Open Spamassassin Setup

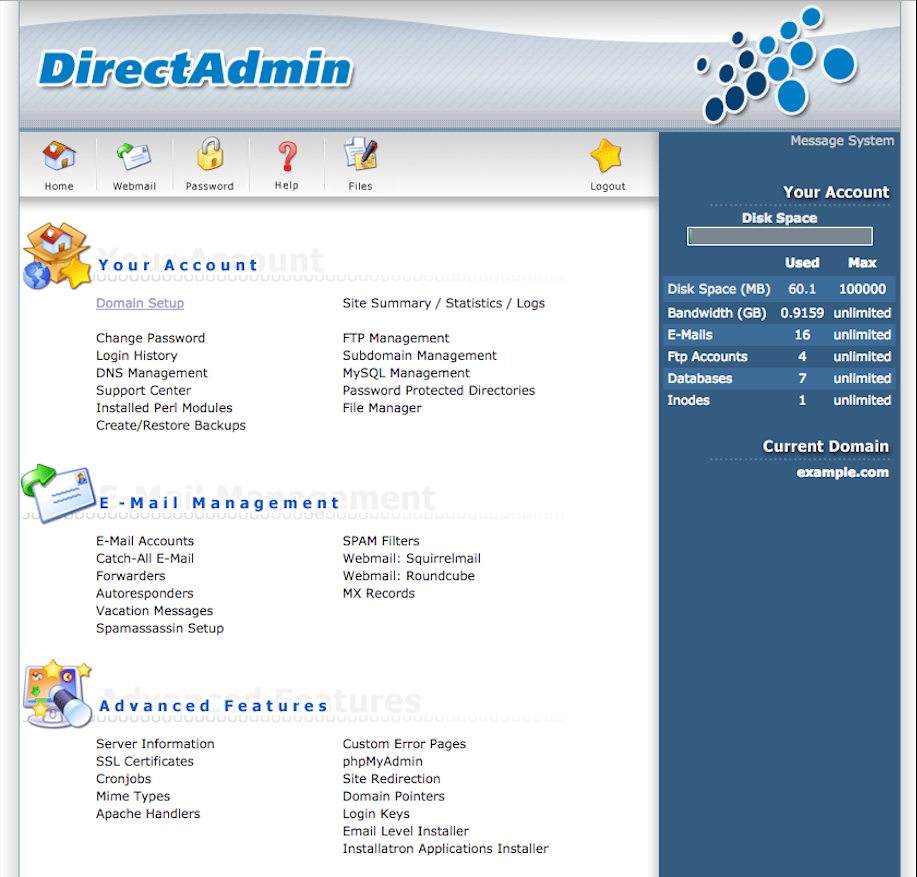(x=160, y=629)
